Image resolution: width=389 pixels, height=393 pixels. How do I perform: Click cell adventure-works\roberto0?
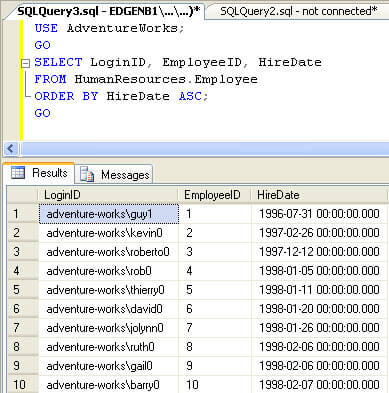point(109,252)
